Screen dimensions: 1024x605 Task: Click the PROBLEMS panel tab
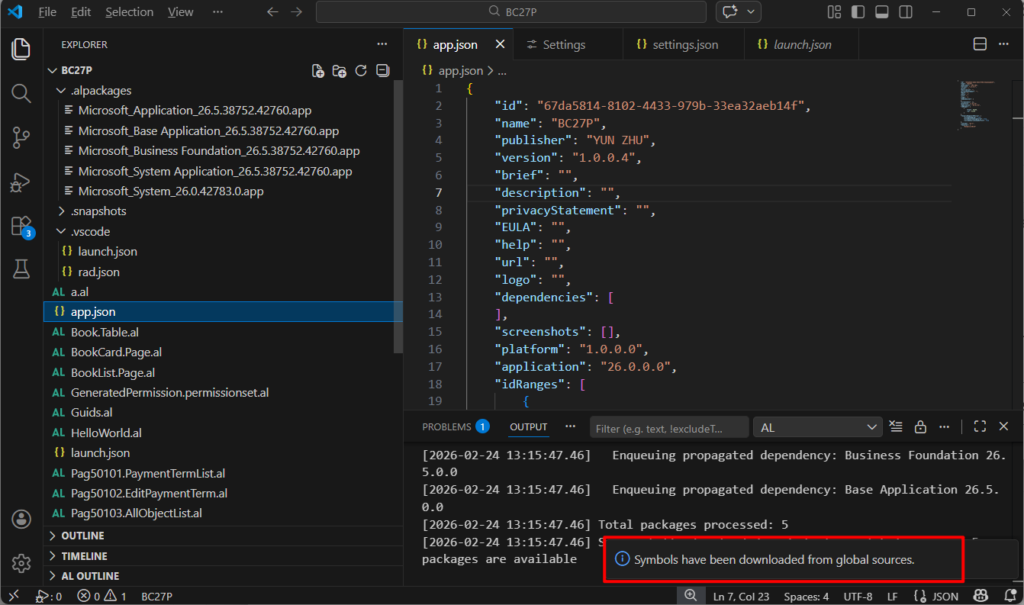pyautogui.click(x=447, y=427)
